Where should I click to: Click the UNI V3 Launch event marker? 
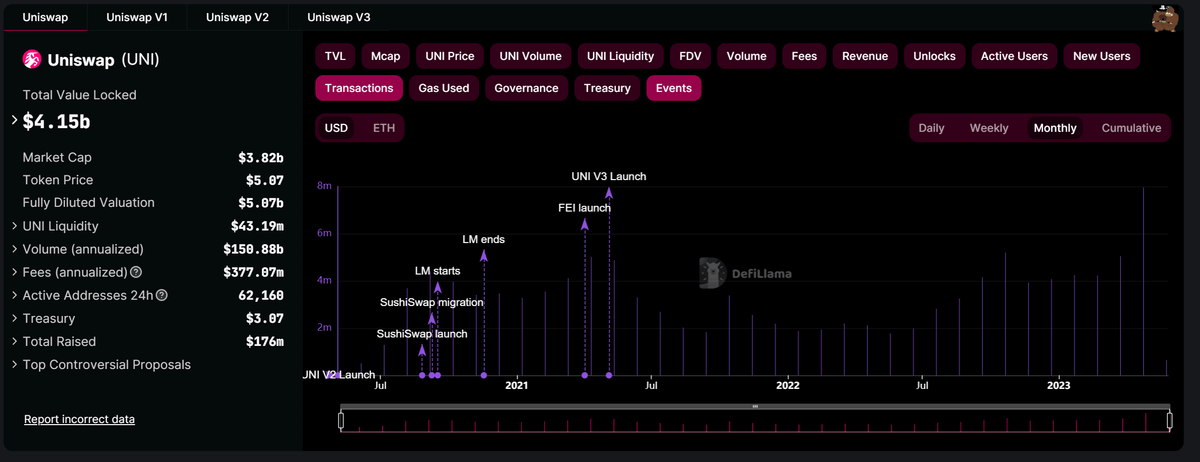pos(609,375)
